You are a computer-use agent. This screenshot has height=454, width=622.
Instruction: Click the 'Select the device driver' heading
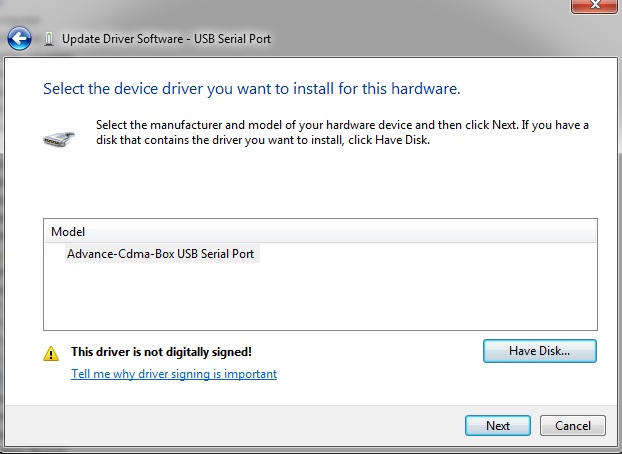point(251,89)
